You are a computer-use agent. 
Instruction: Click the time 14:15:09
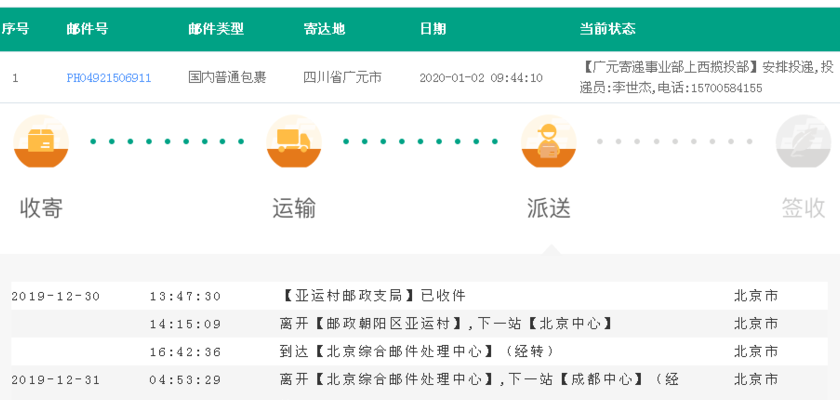point(185,324)
